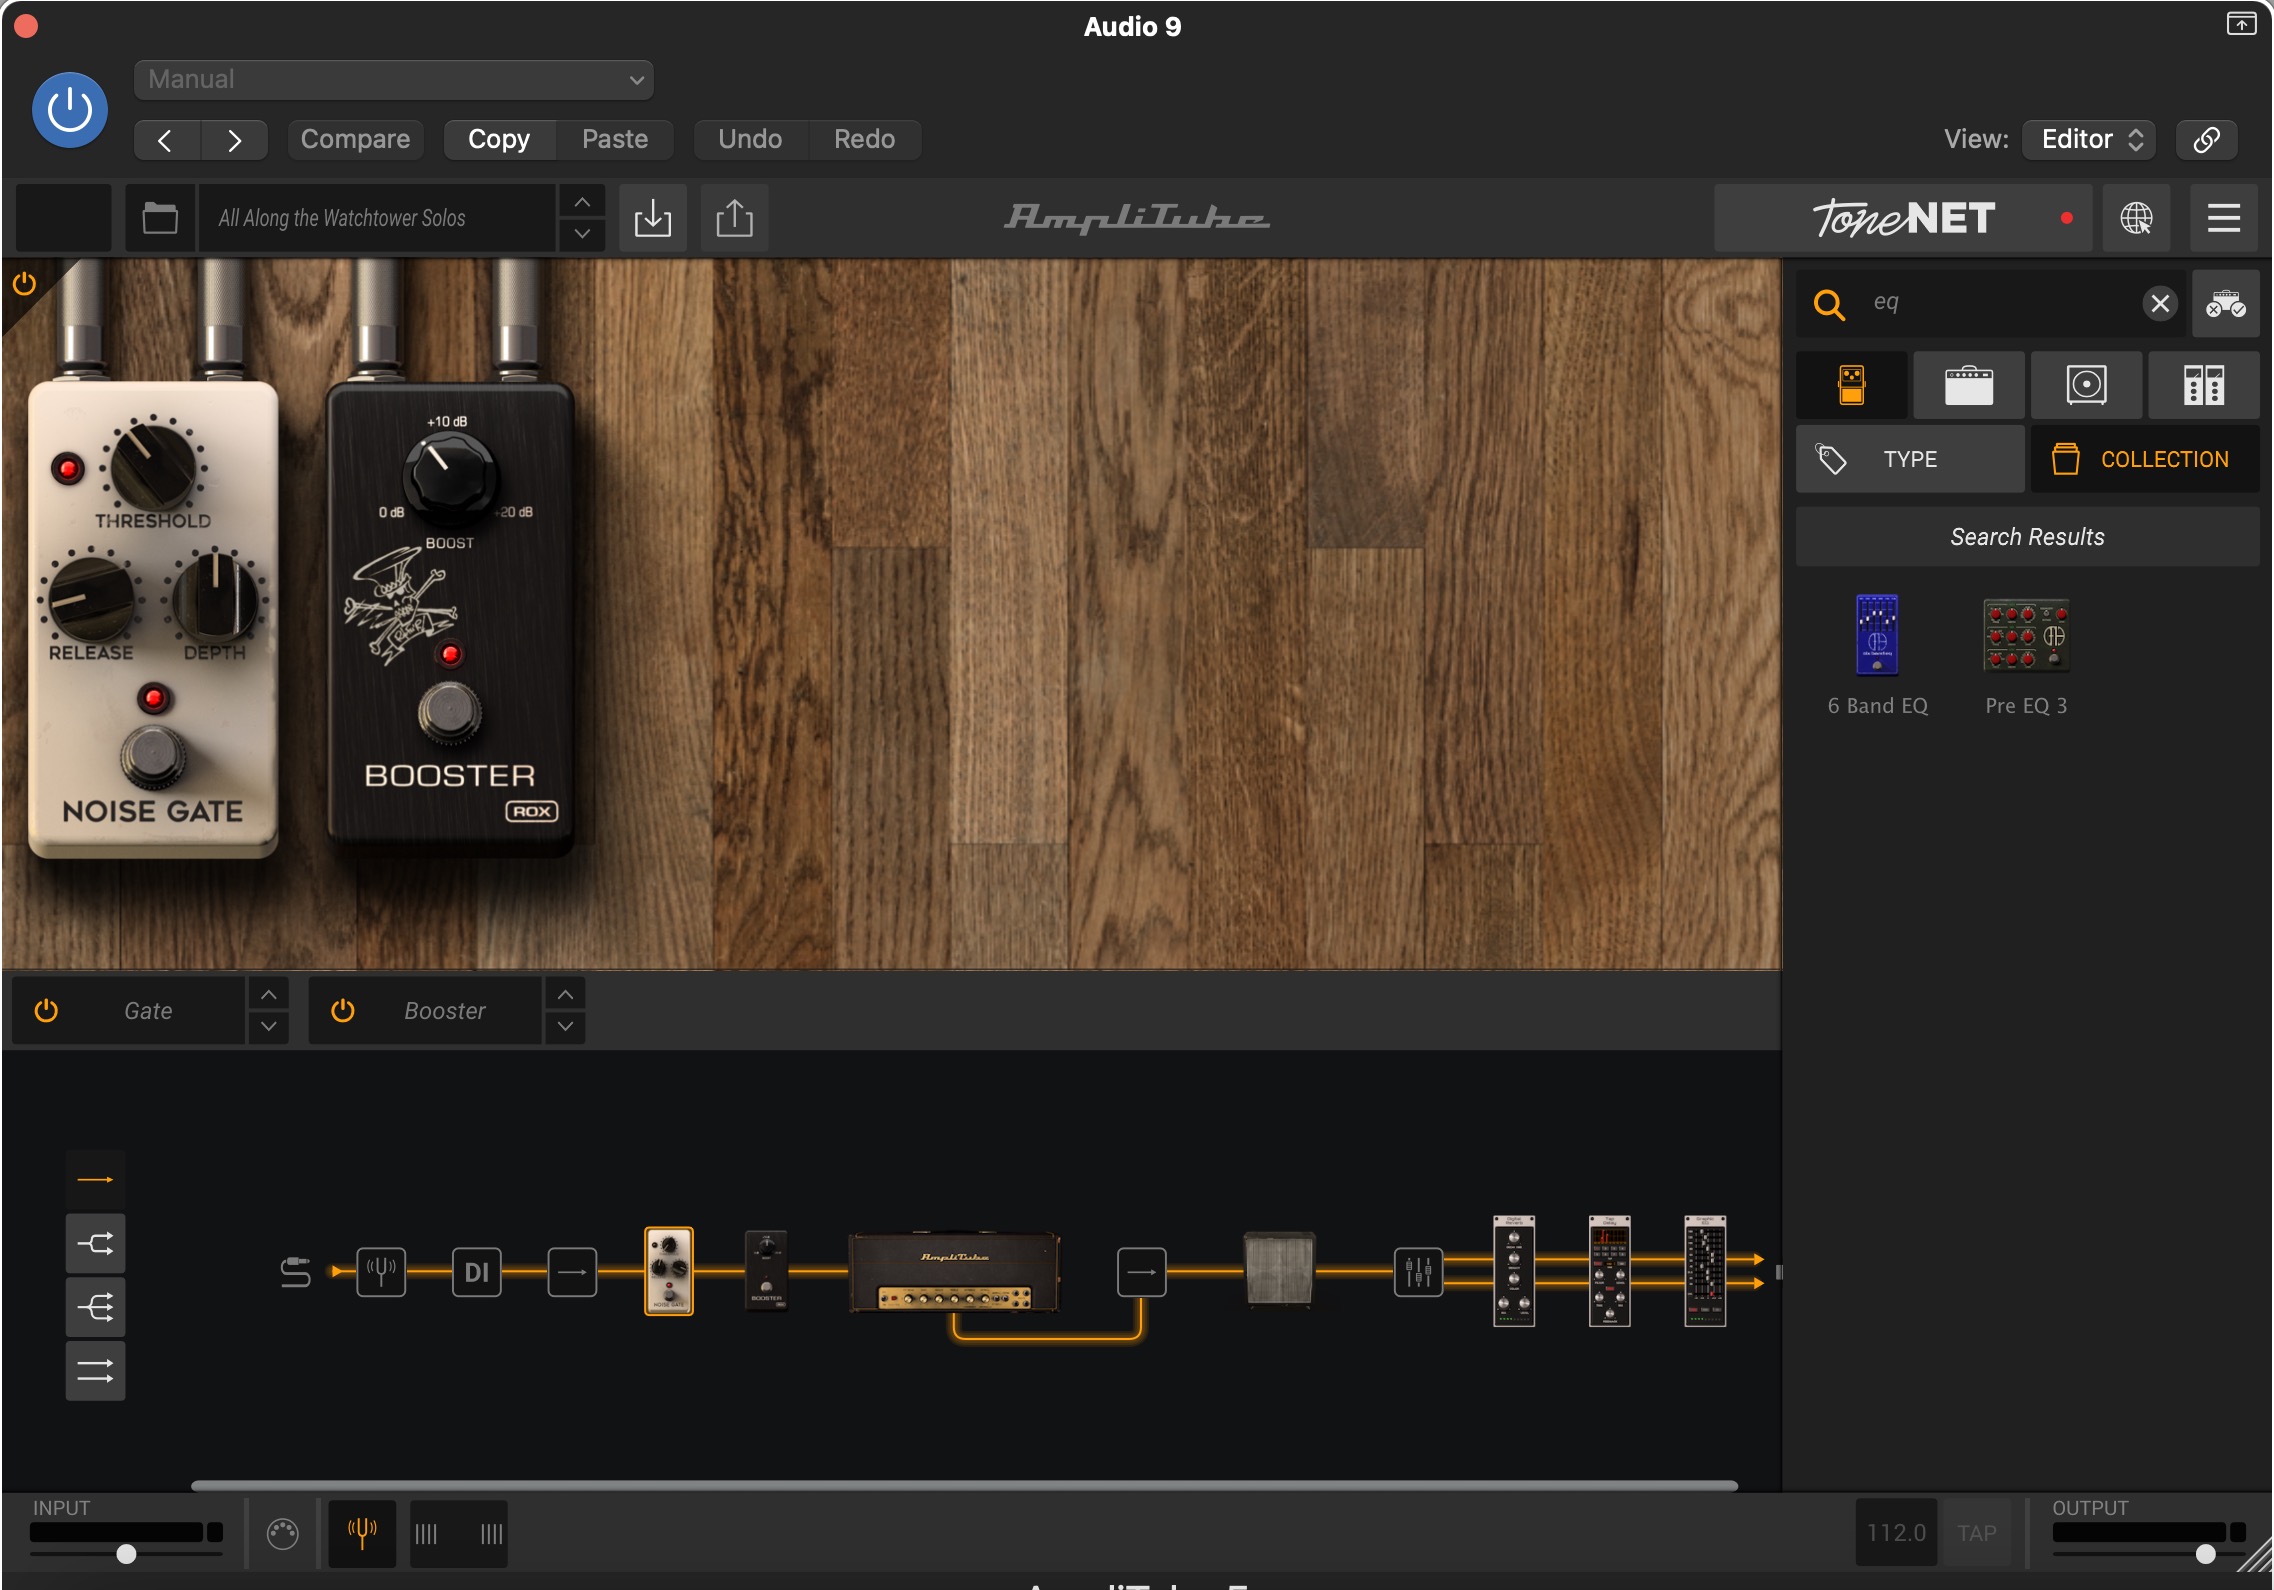Image resolution: width=2274 pixels, height=1590 pixels.
Task: Toggle the plugin power bypass button
Action: (69, 110)
